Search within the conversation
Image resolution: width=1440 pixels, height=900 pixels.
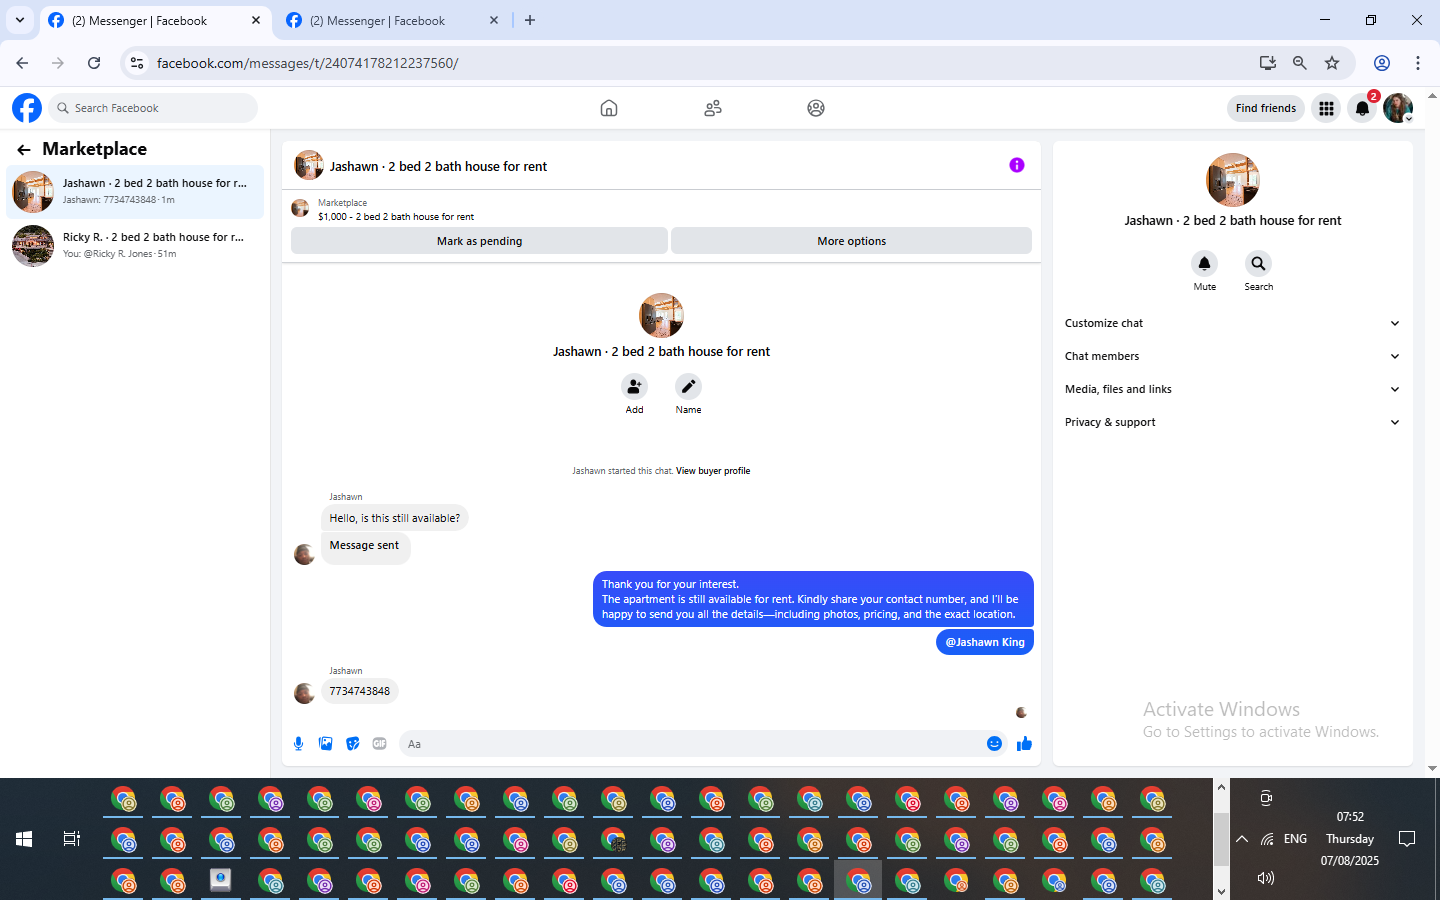1258,263
